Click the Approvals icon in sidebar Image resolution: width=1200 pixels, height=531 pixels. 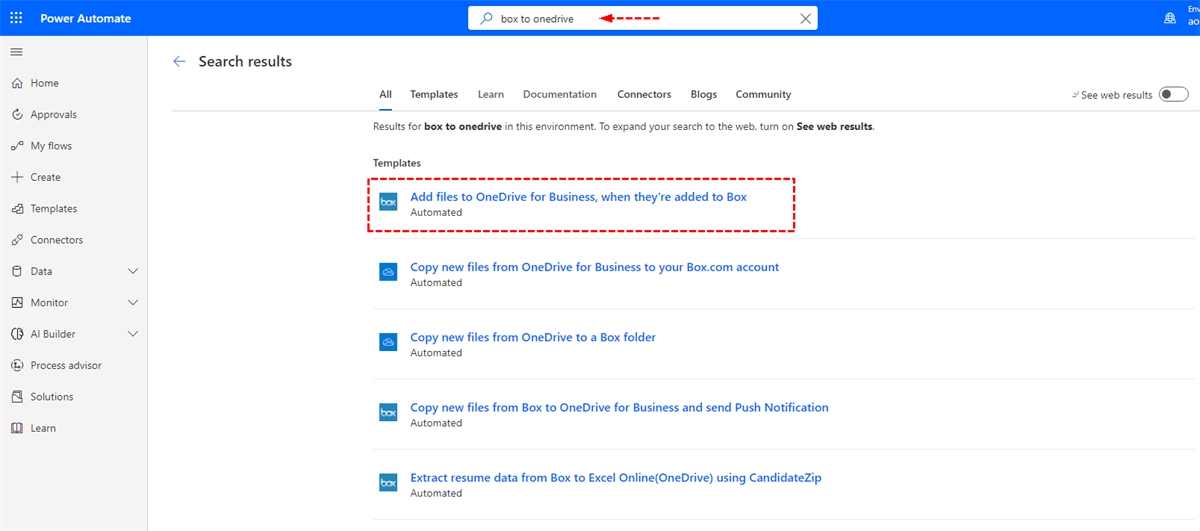point(16,114)
